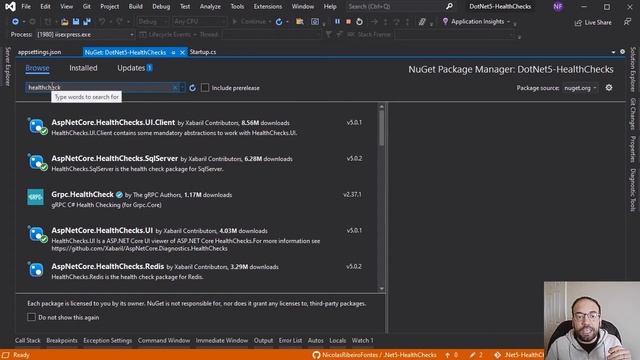Switch to the appsettings.json tab
640x360 pixels.
pos(39,52)
